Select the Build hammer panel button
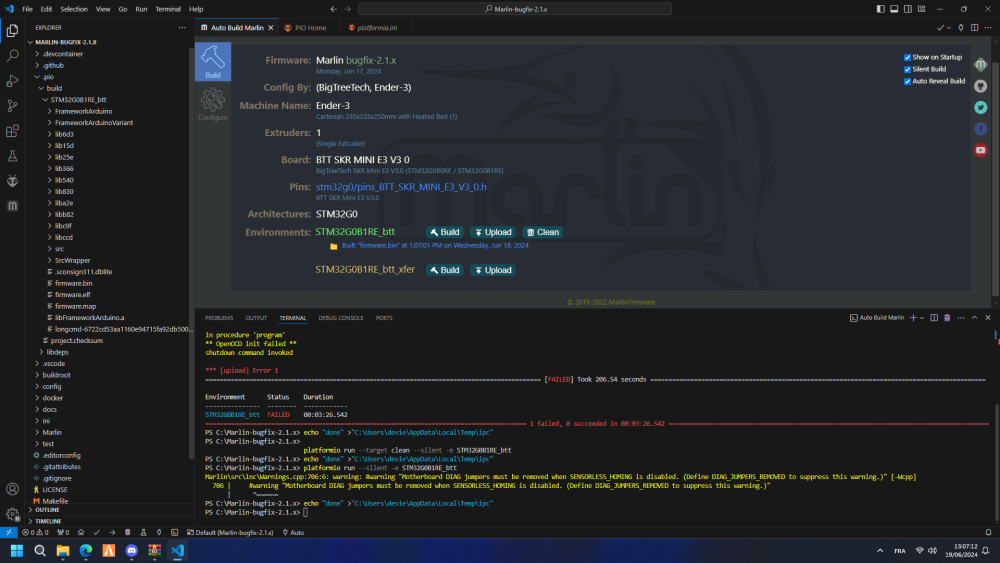 (x=213, y=62)
